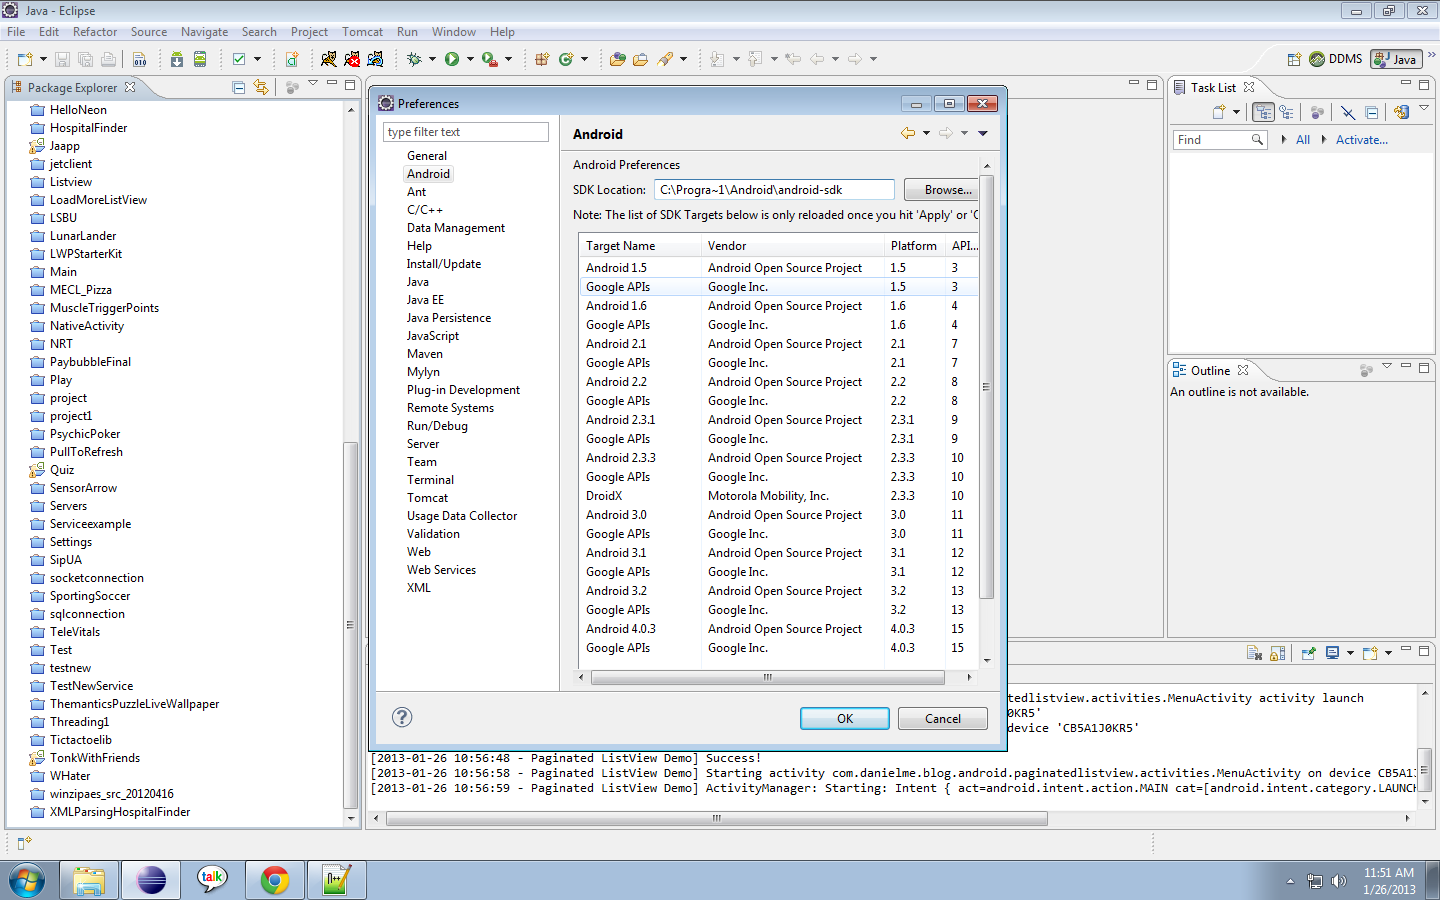The height and width of the screenshot is (900, 1440).
Task: Toggle Scheduled view in Task List
Action: coord(1286,112)
